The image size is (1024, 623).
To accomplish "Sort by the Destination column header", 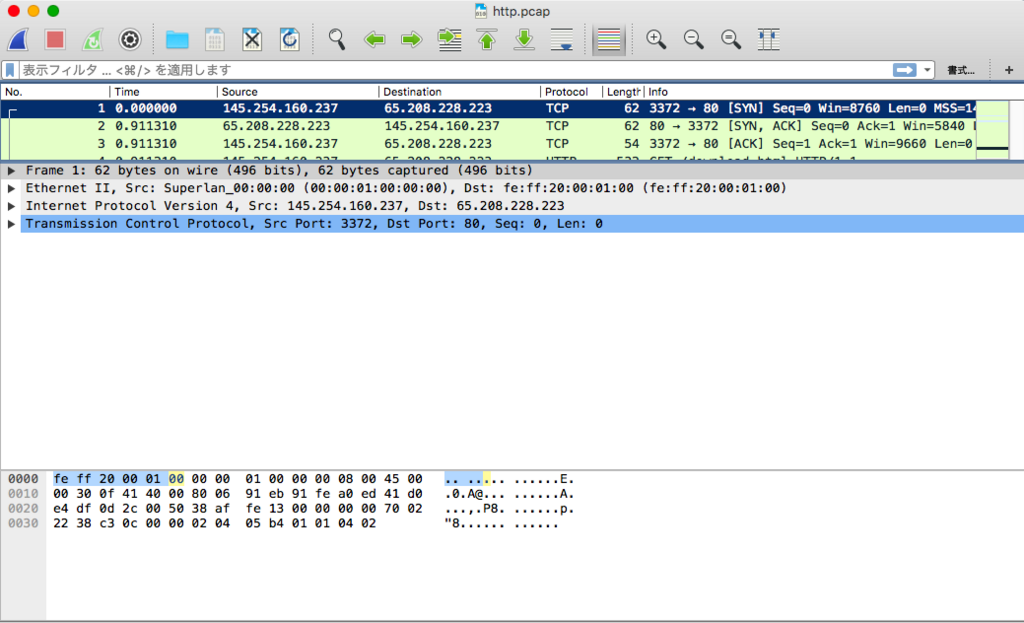I will pyautogui.click(x=459, y=92).
